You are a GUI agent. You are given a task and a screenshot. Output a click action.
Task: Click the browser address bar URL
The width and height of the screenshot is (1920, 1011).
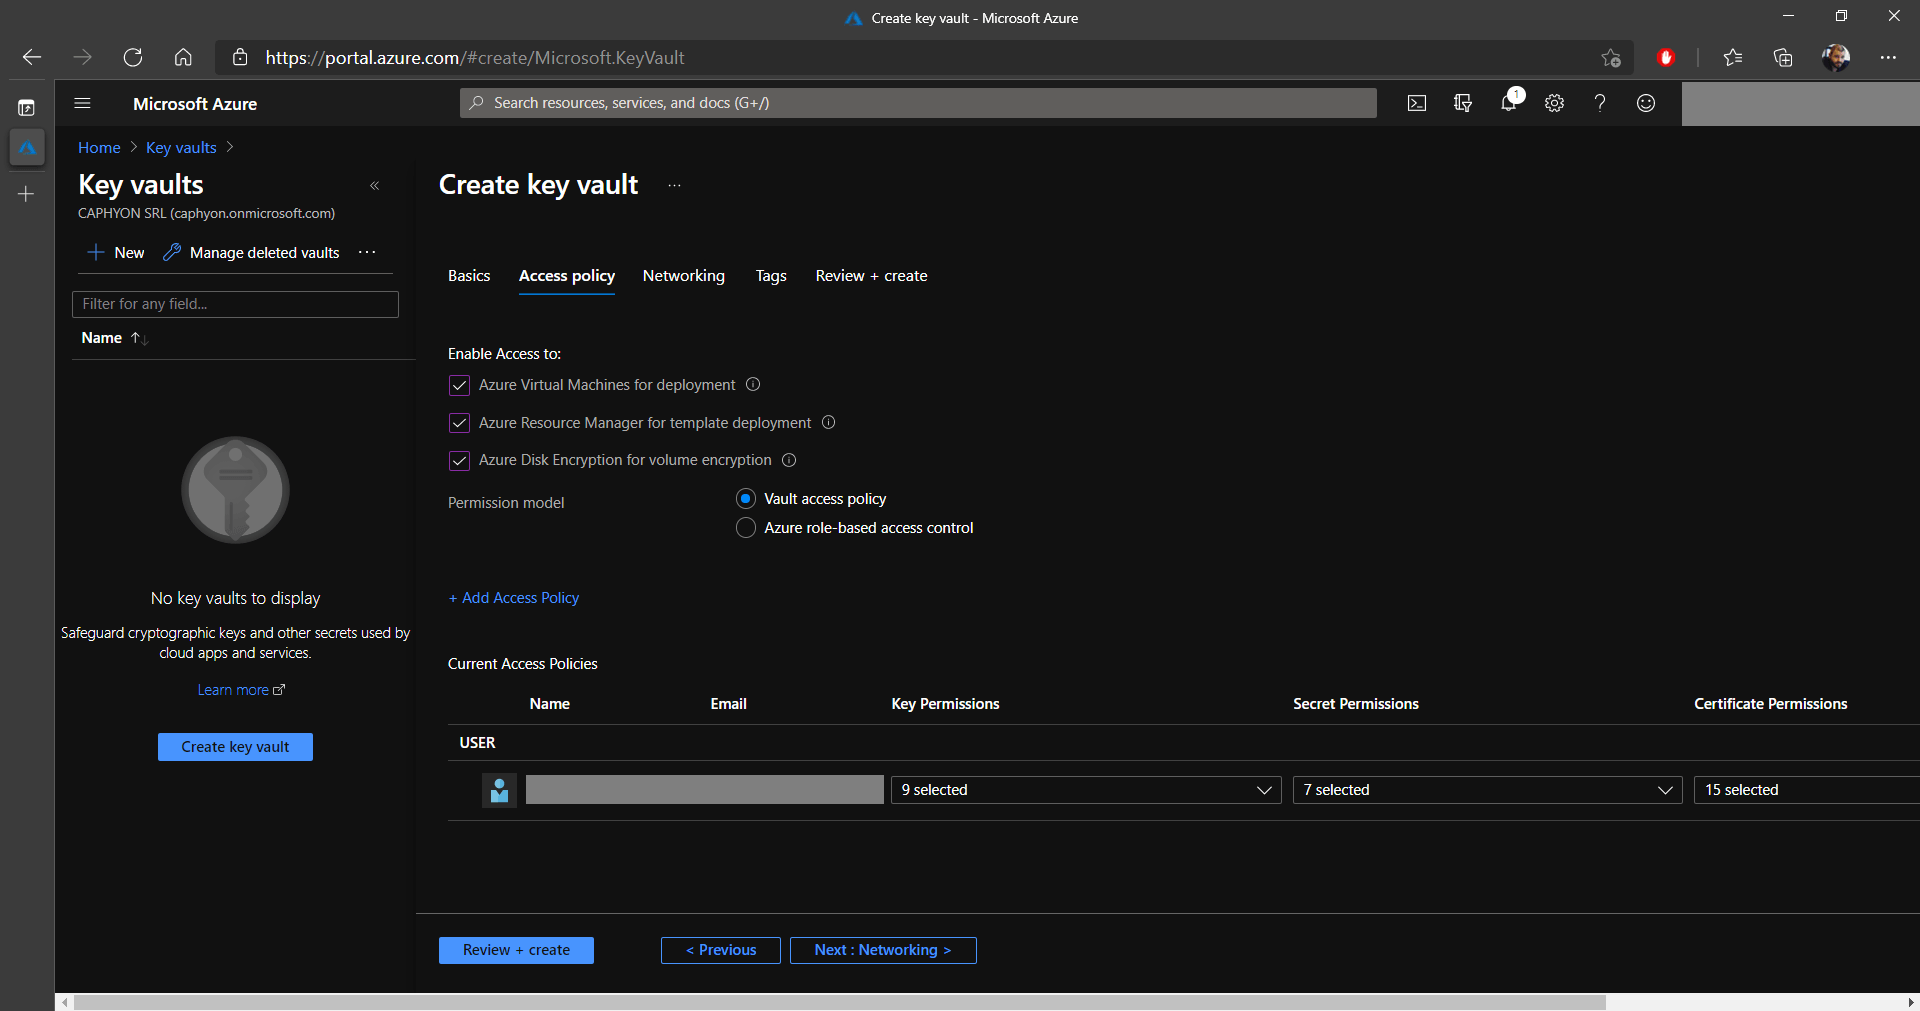click(475, 58)
